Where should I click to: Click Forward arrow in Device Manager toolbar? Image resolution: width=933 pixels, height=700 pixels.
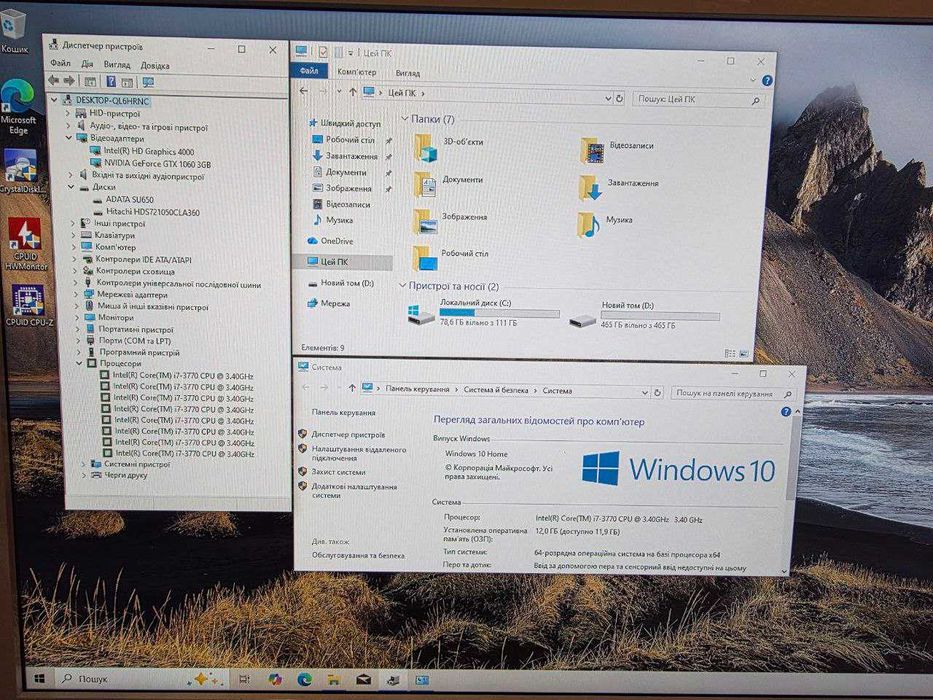tap(69, 80)
